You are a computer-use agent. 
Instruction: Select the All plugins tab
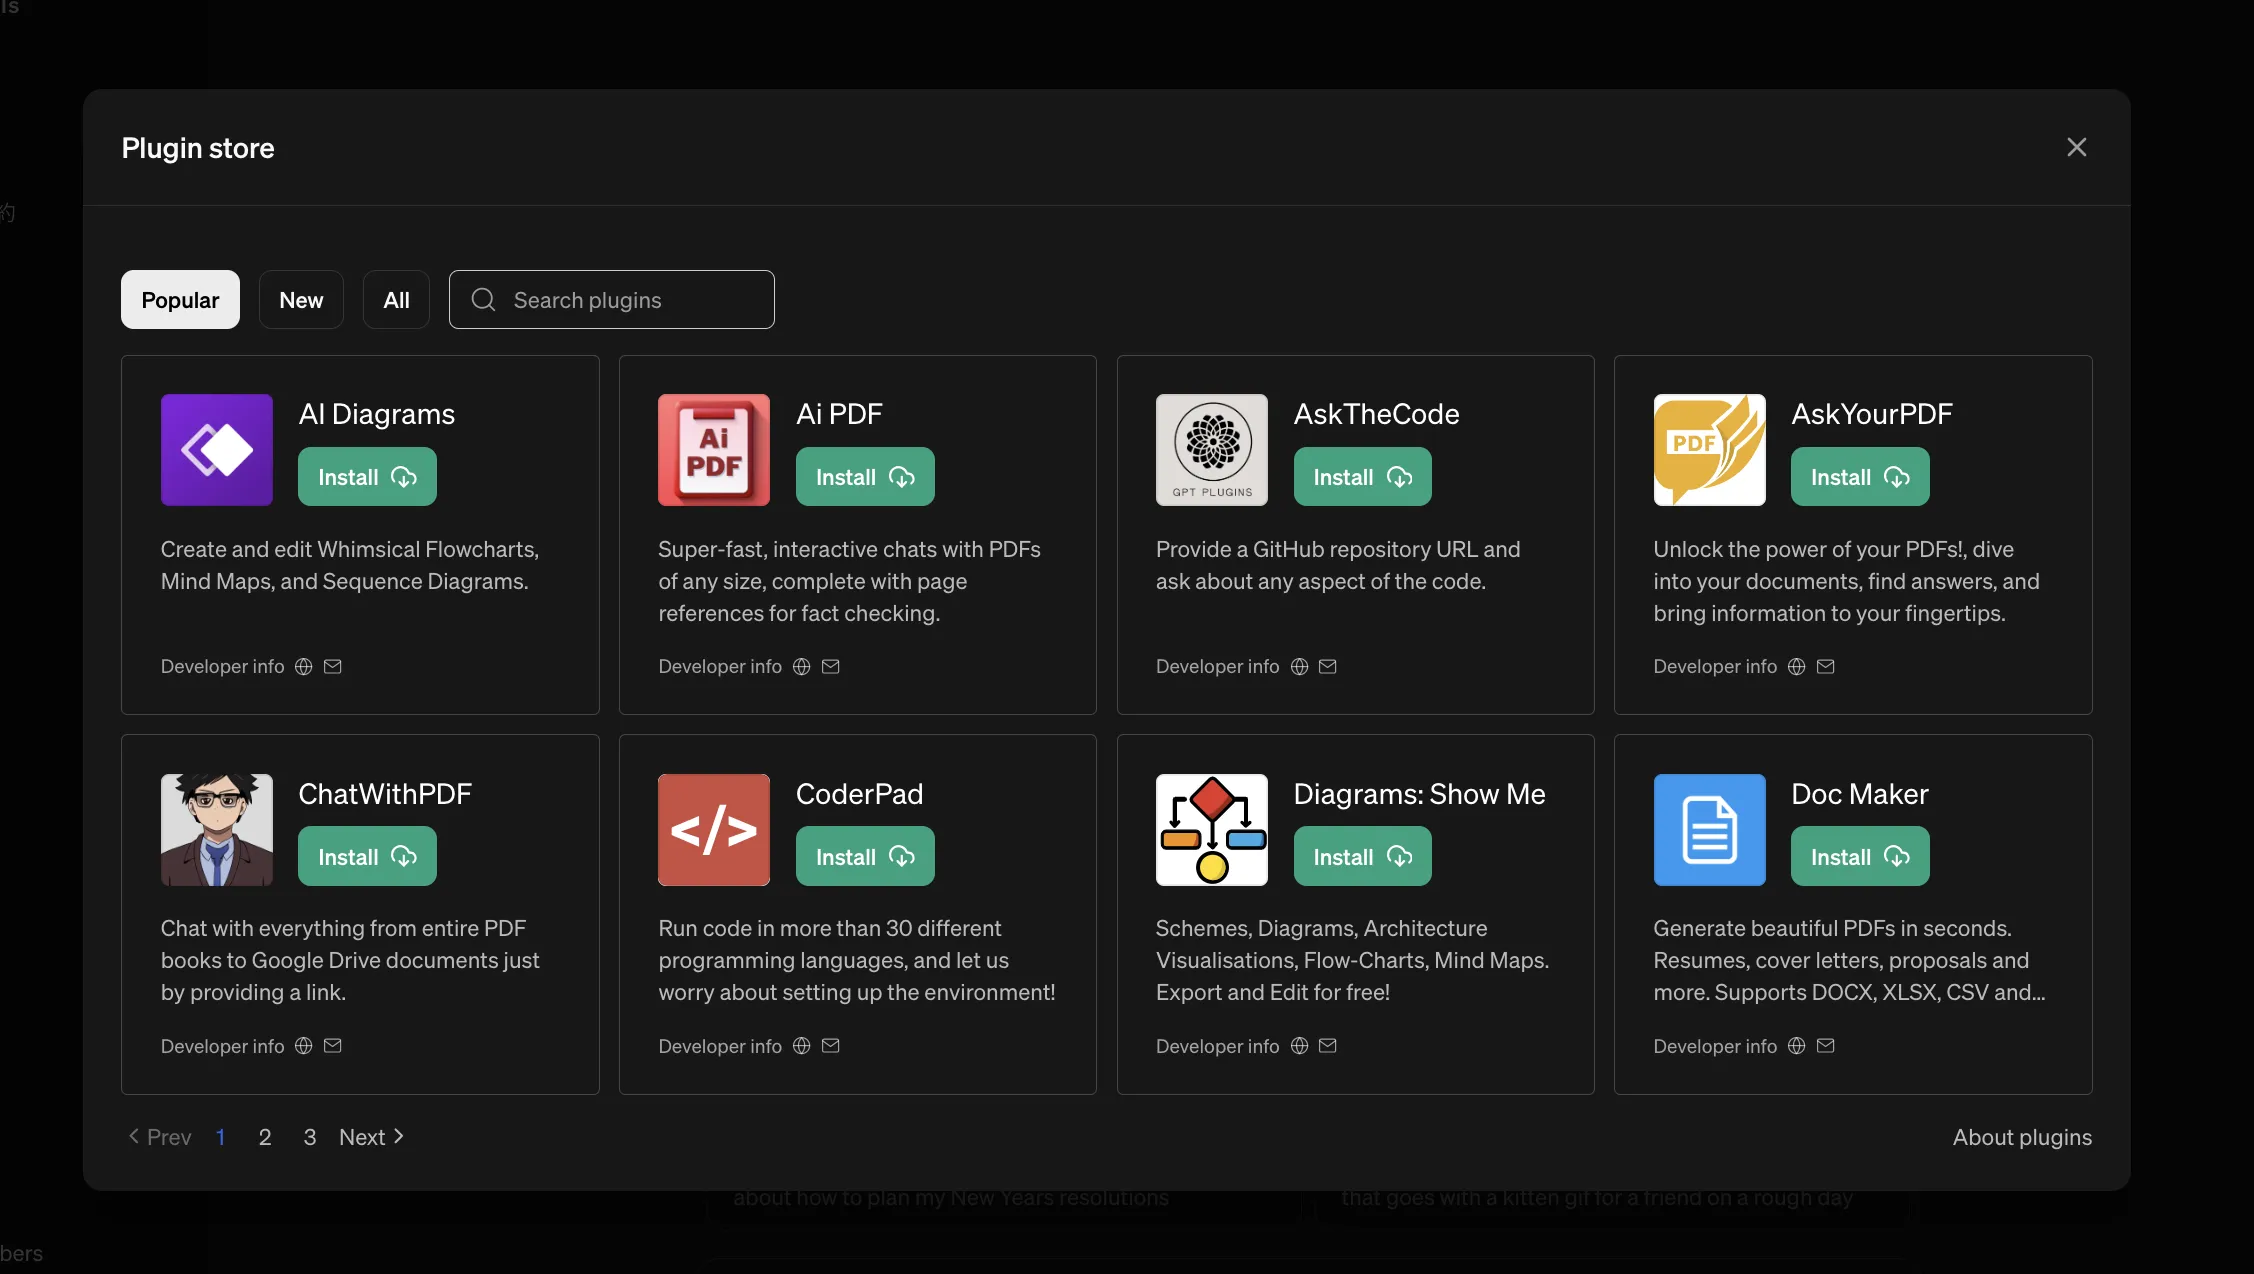(x=396, y=300)
